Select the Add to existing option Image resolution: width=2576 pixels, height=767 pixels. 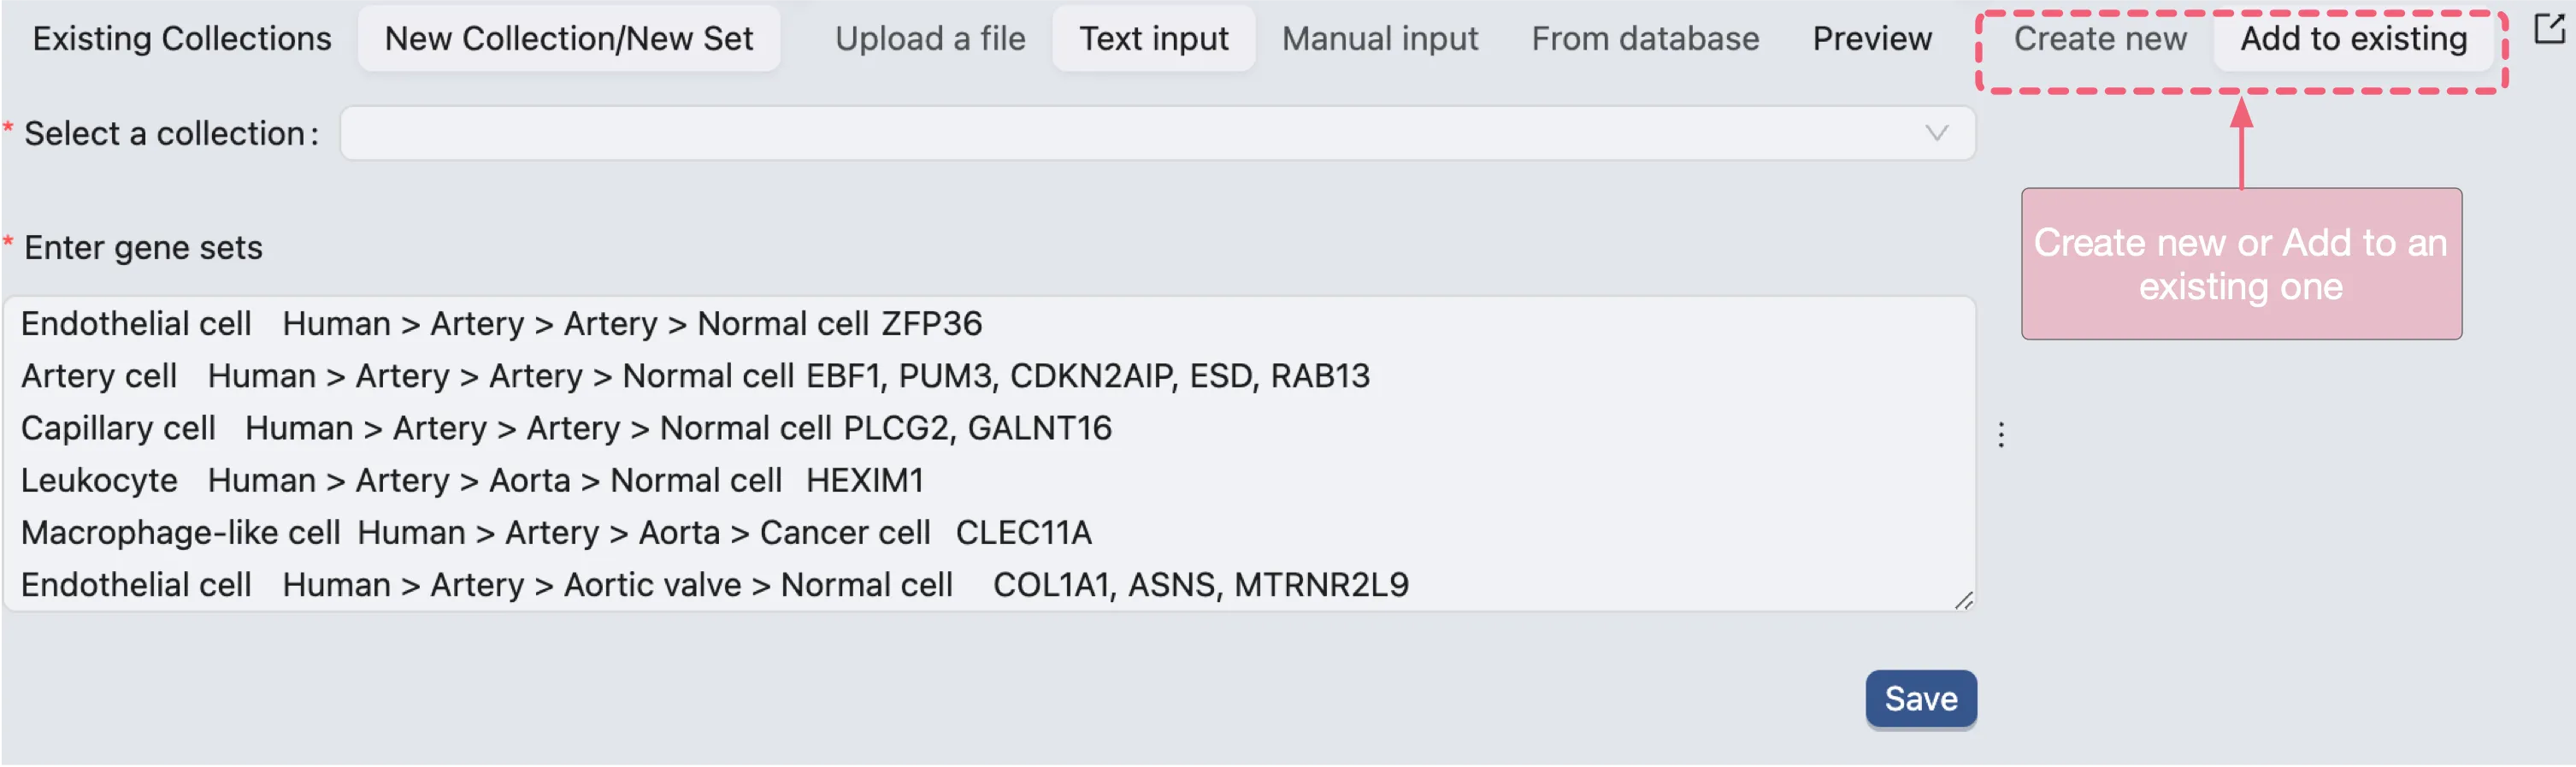(2353, 38)
